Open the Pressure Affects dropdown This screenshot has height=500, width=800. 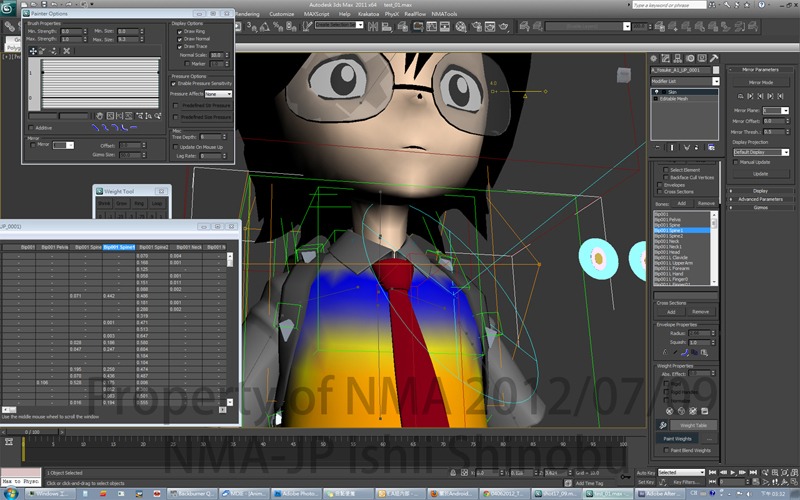[x=217, y=94]
